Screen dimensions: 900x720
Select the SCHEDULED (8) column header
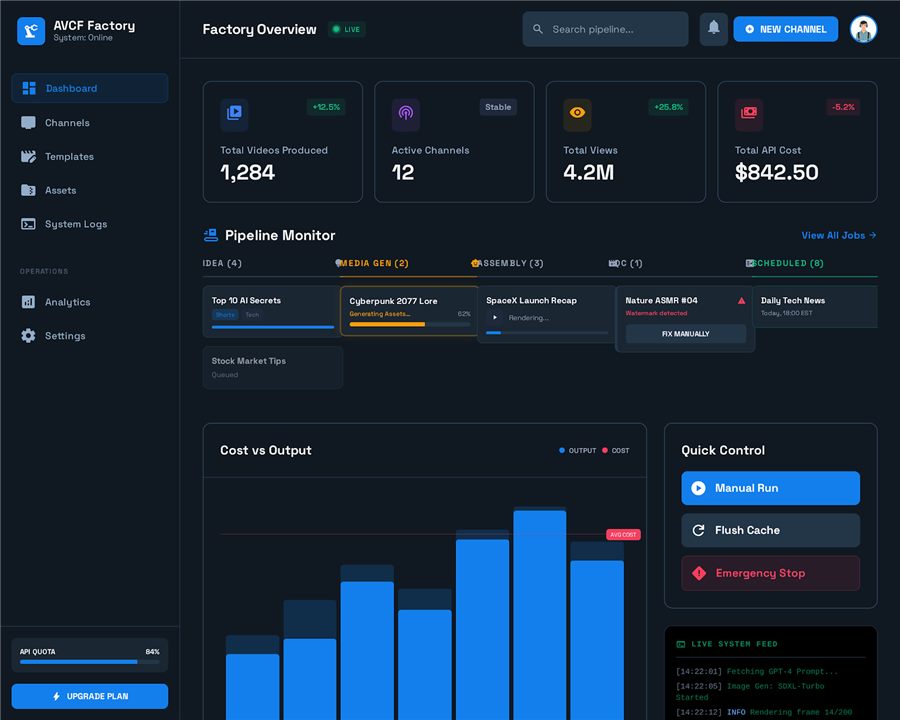point(788,263)
